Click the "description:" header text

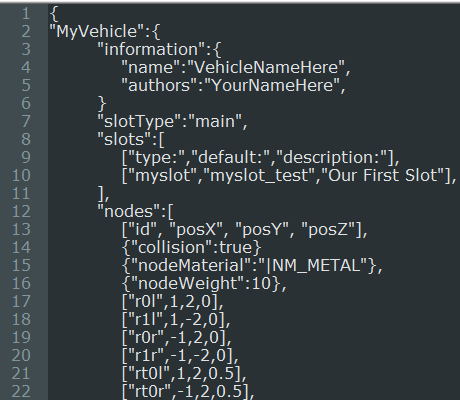coord(335,158)
